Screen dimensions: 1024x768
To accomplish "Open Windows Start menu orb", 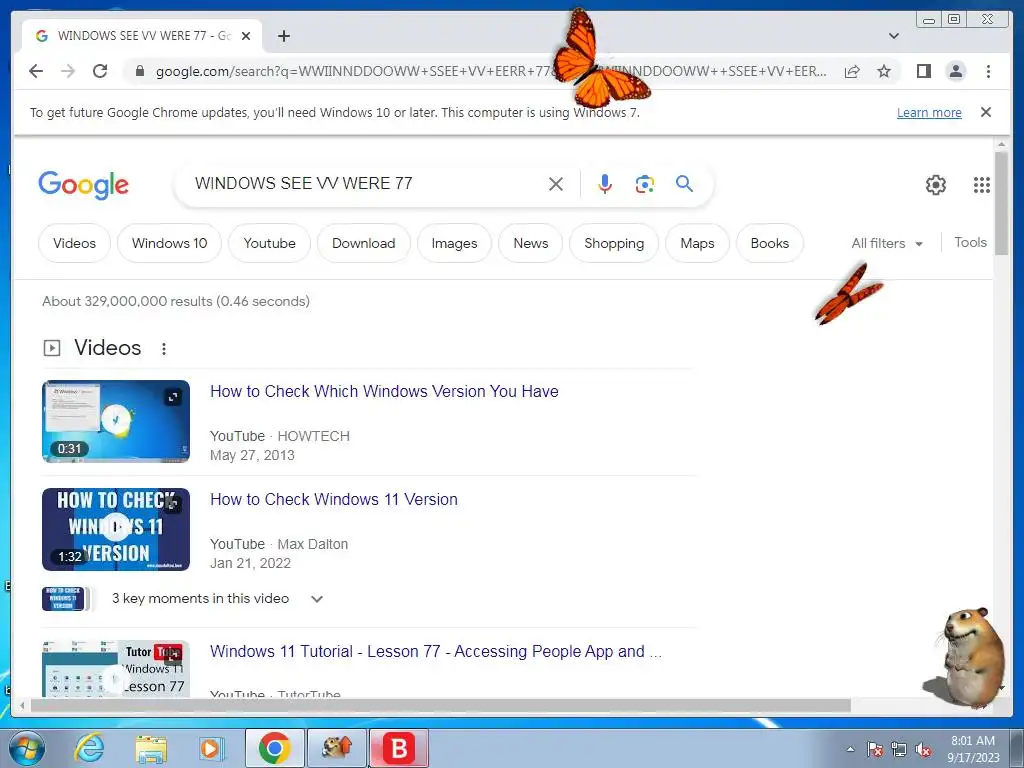I will [x=27, y=748].
